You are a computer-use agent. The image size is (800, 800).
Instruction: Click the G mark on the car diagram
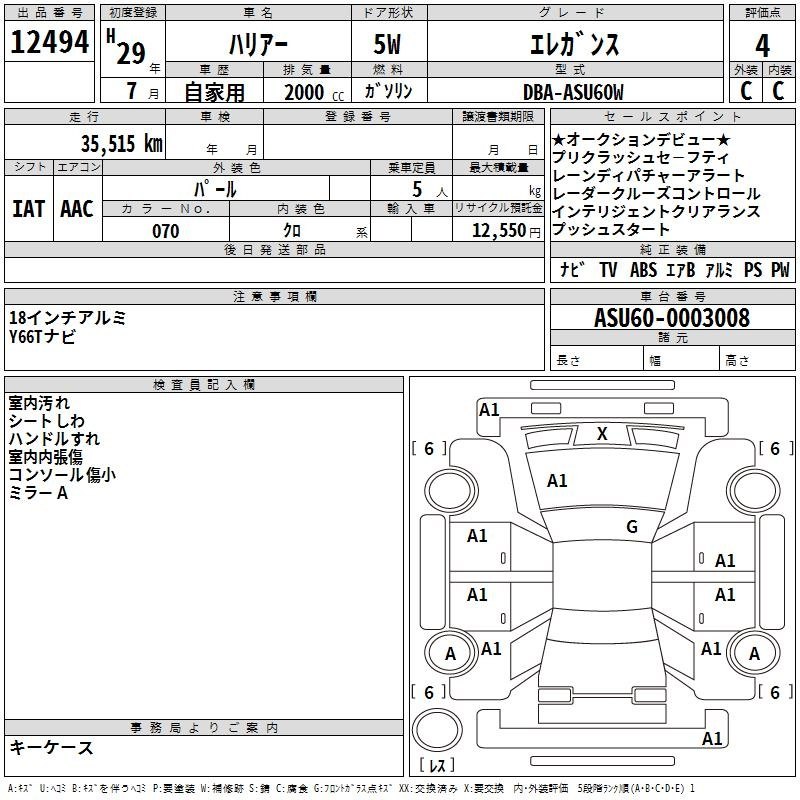pyautogui.click(x=631, y=527)
